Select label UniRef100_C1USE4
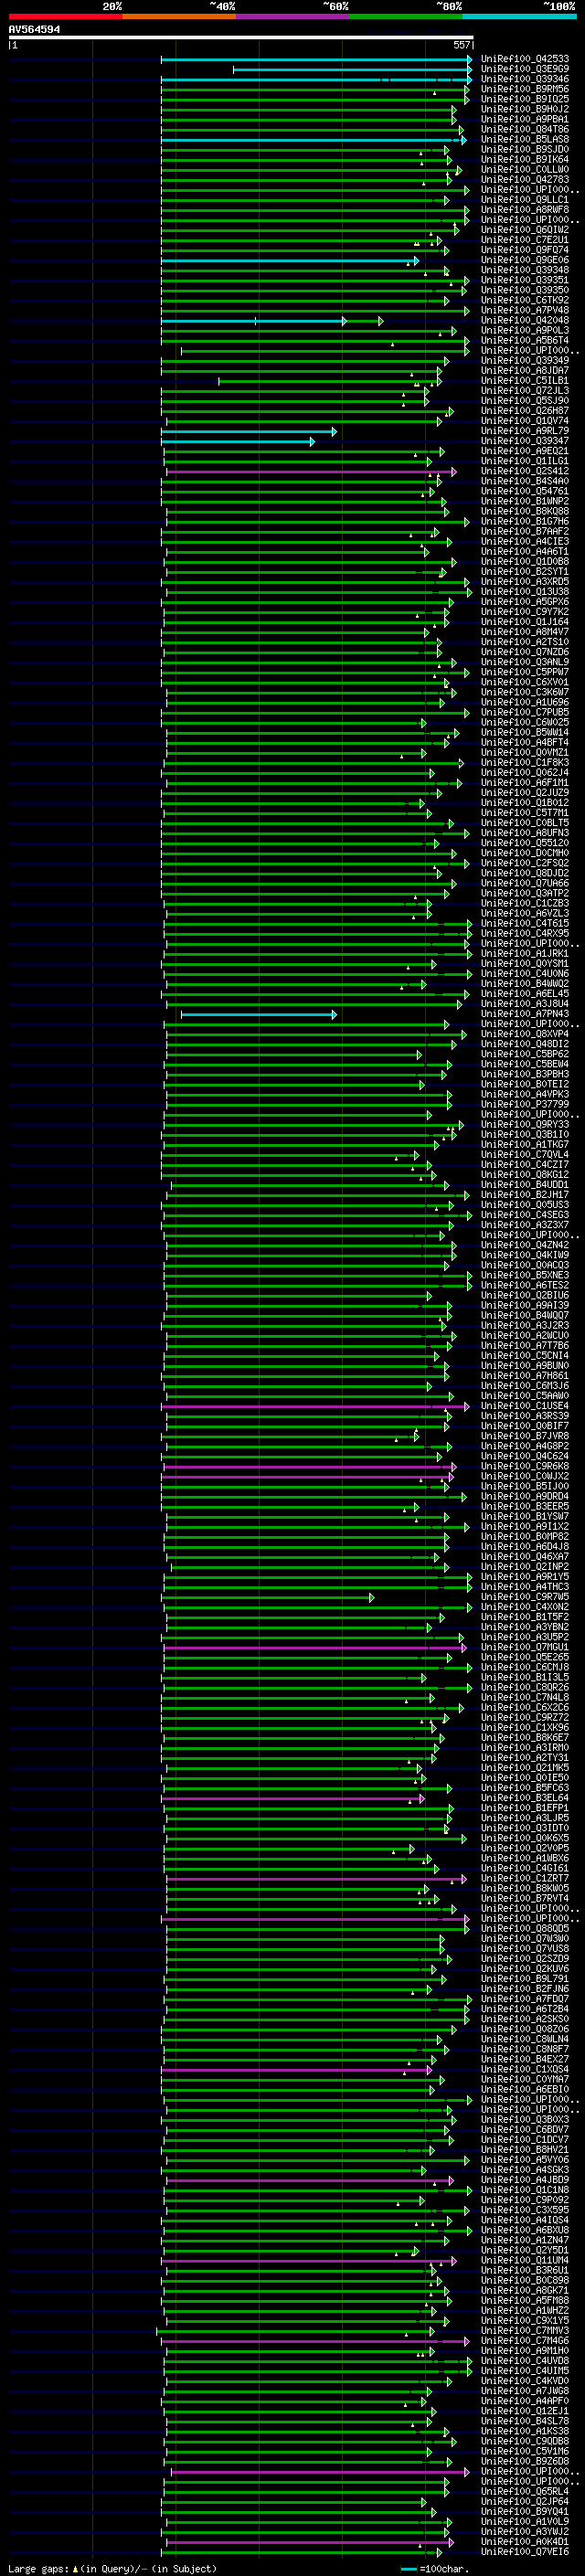 click(525, 1406)
